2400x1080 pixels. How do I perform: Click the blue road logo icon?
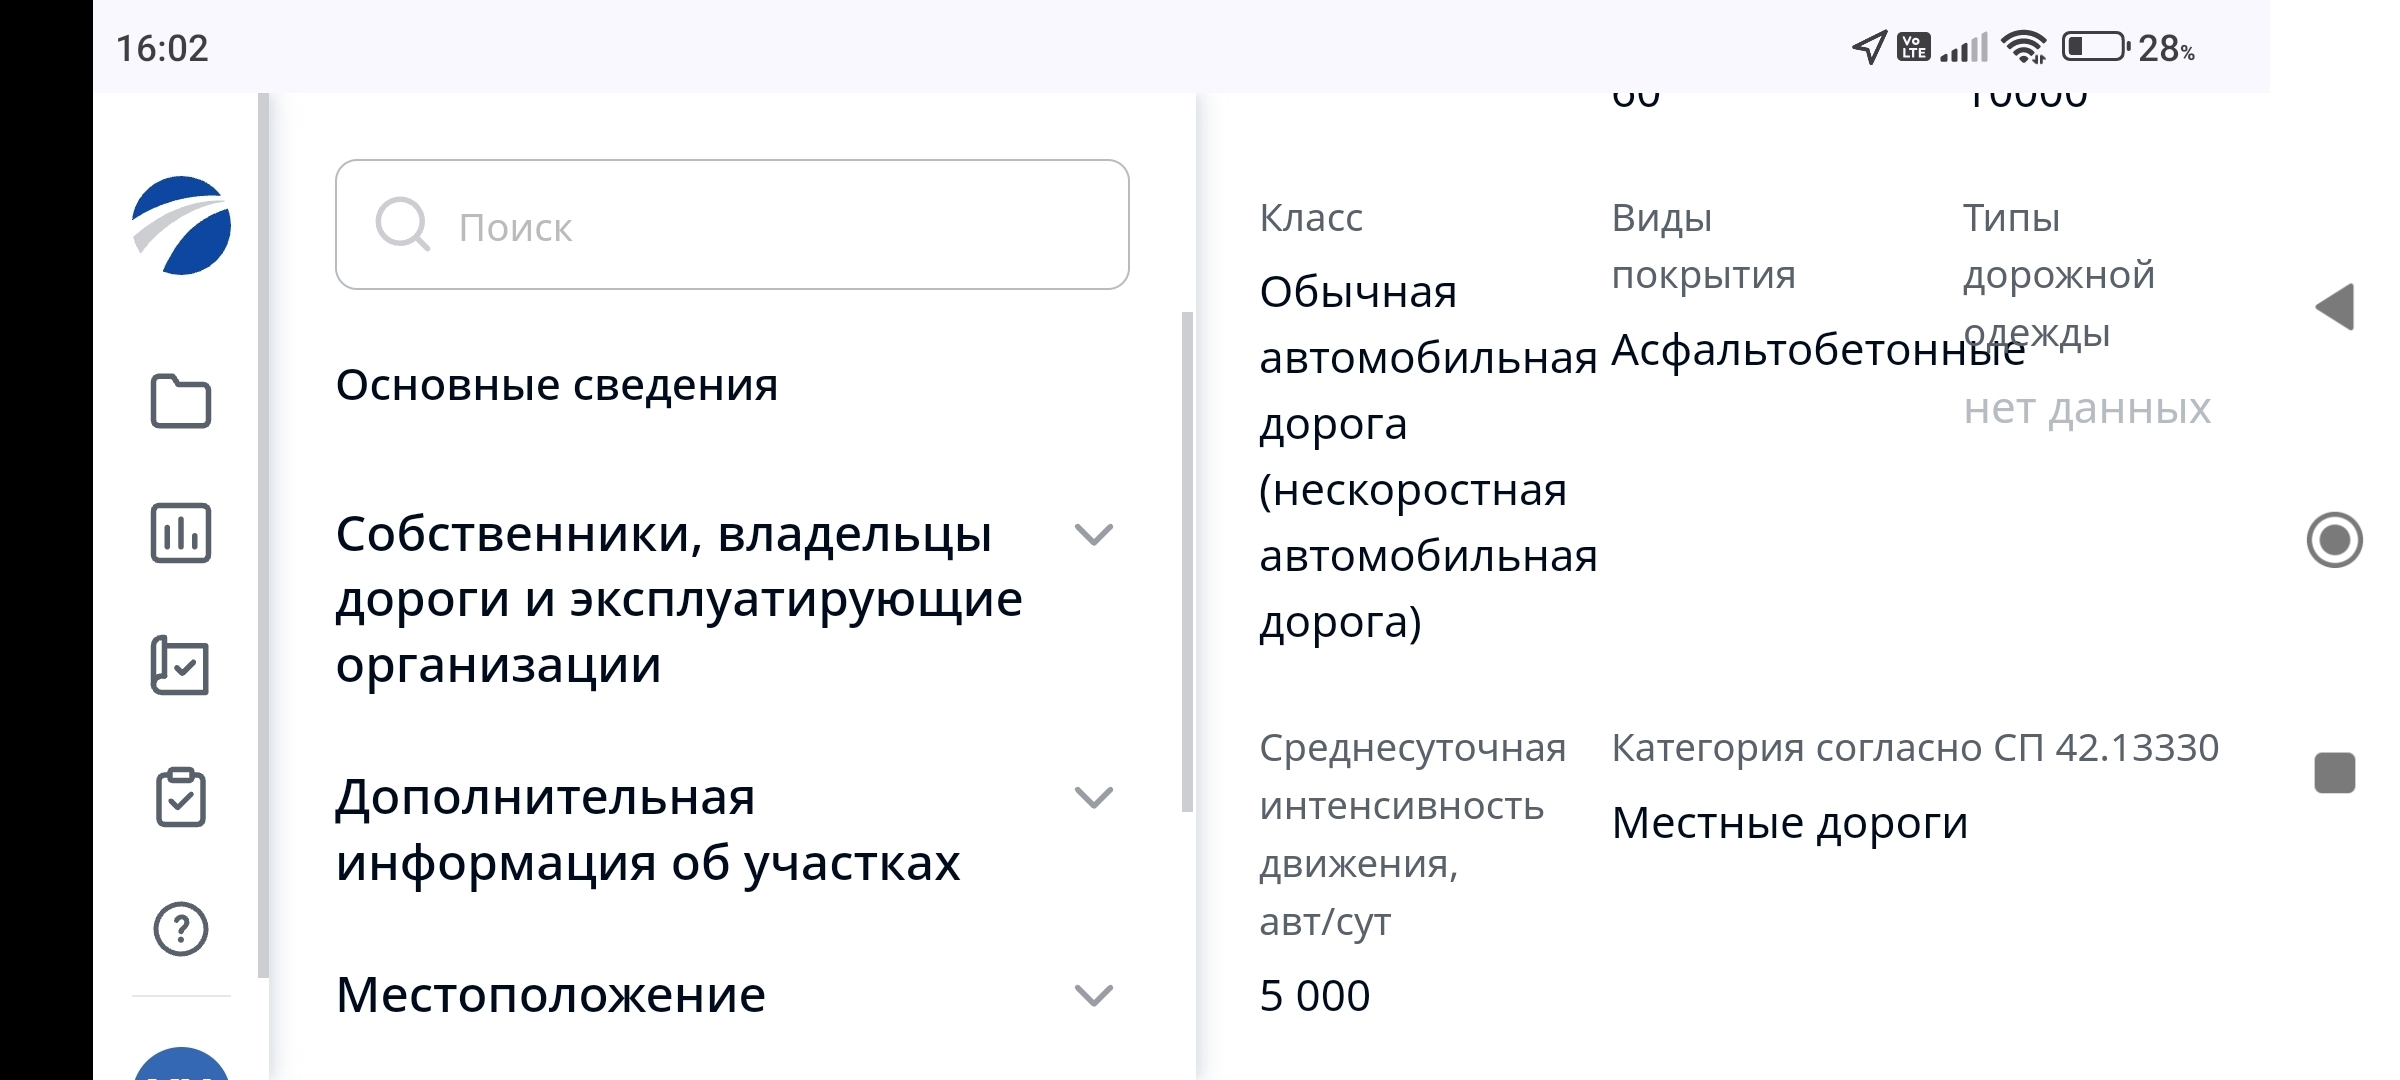pos(181,225)
